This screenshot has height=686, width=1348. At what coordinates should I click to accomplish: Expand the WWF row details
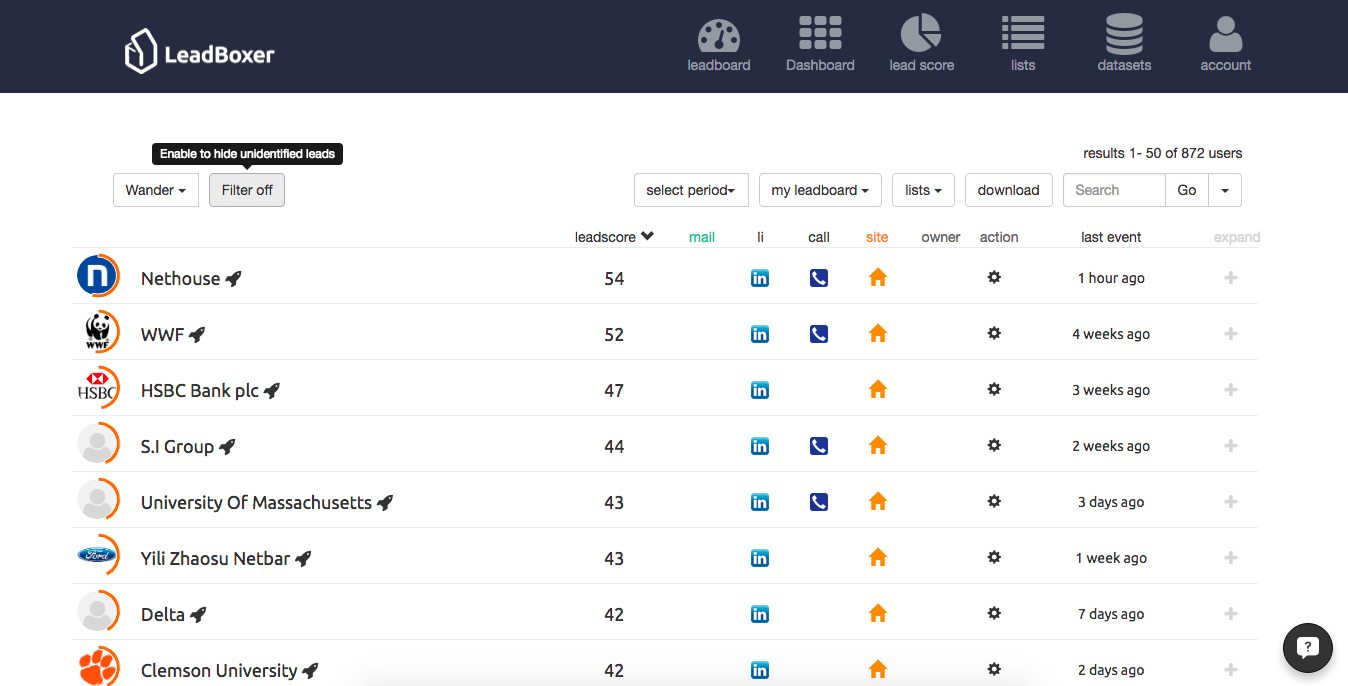pyautogui.click(x=1231, y=334)
